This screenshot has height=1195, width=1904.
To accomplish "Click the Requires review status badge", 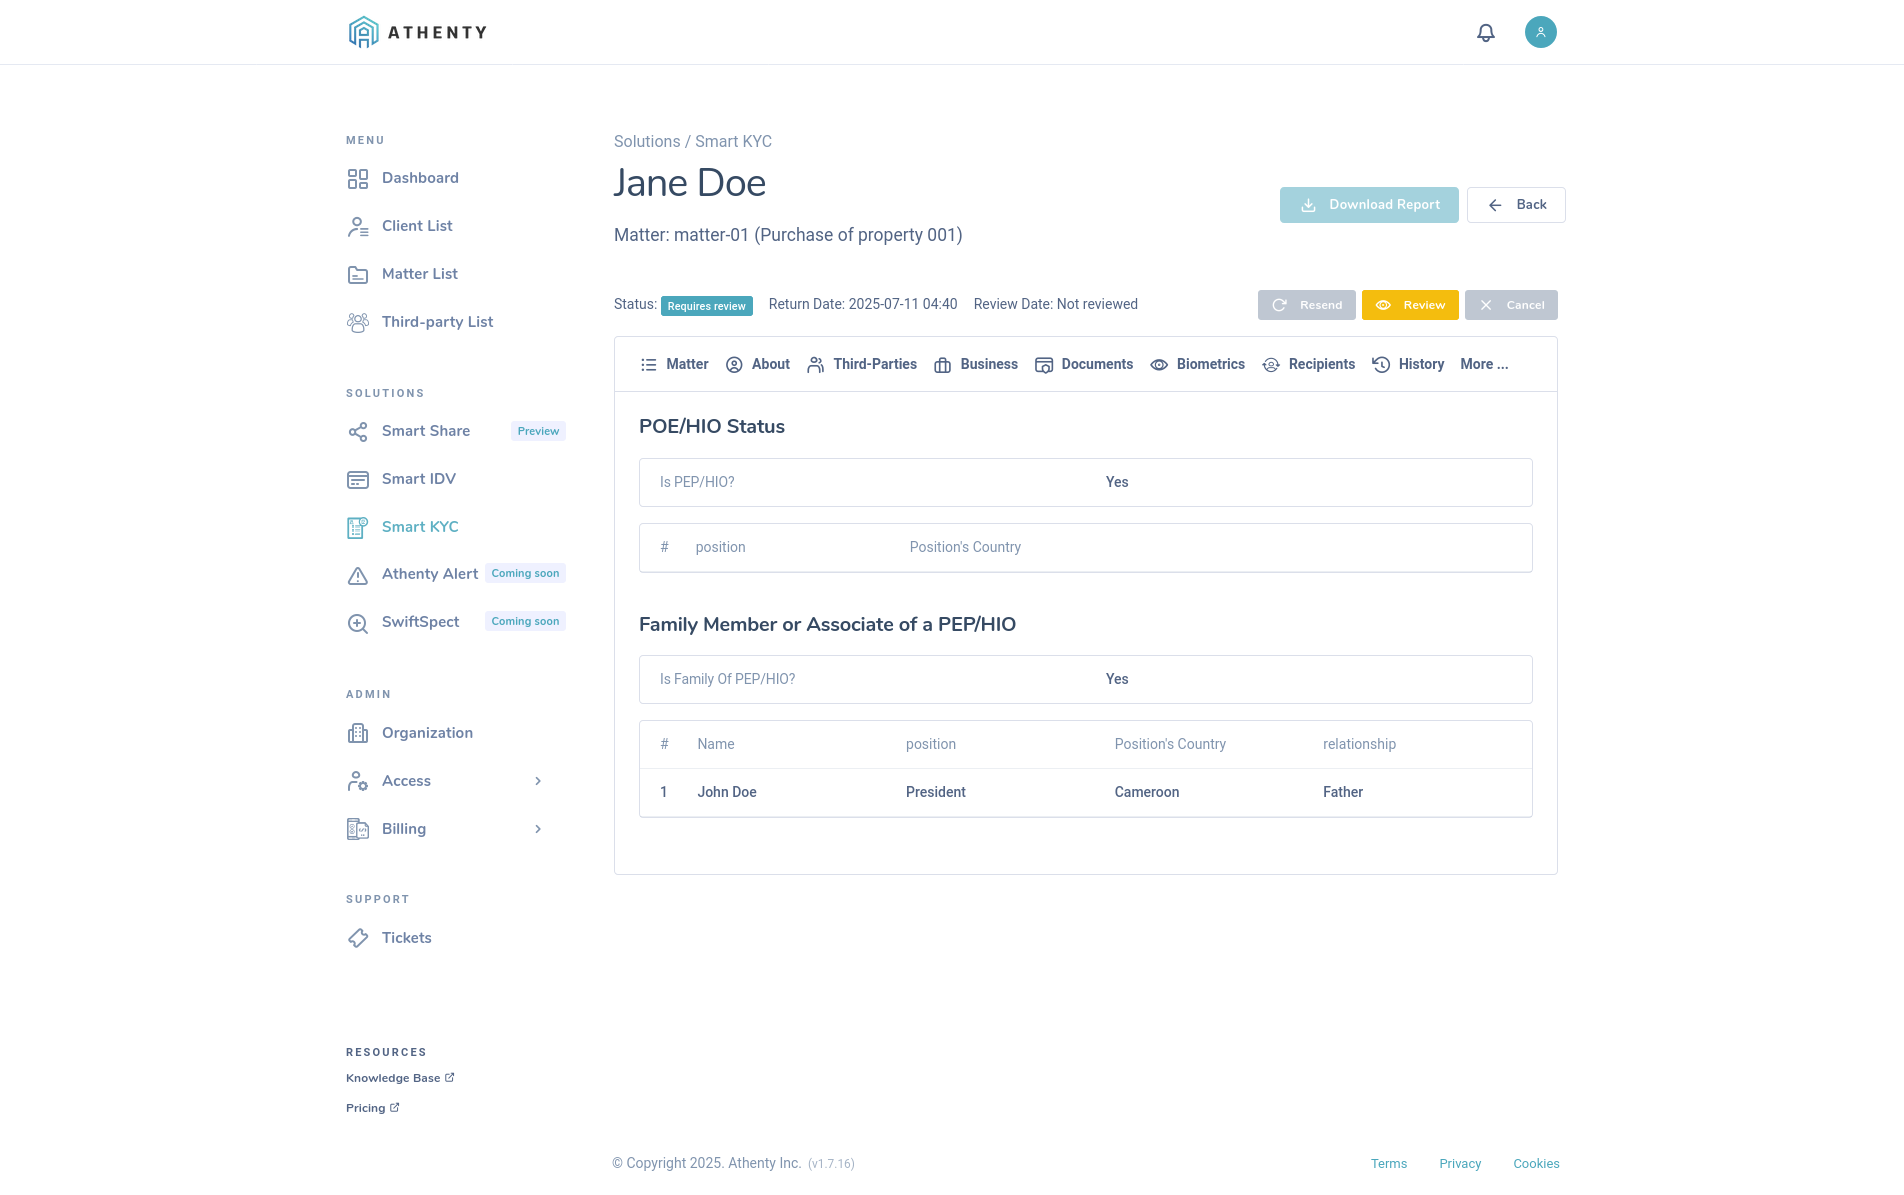I will pos(706,305).
